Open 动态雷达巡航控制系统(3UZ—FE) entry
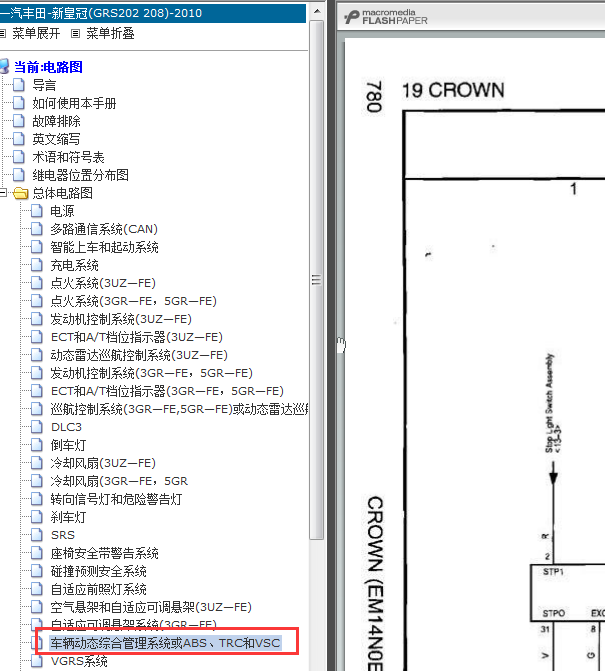Viewport: 605px width, 671px height. (139, 355)
